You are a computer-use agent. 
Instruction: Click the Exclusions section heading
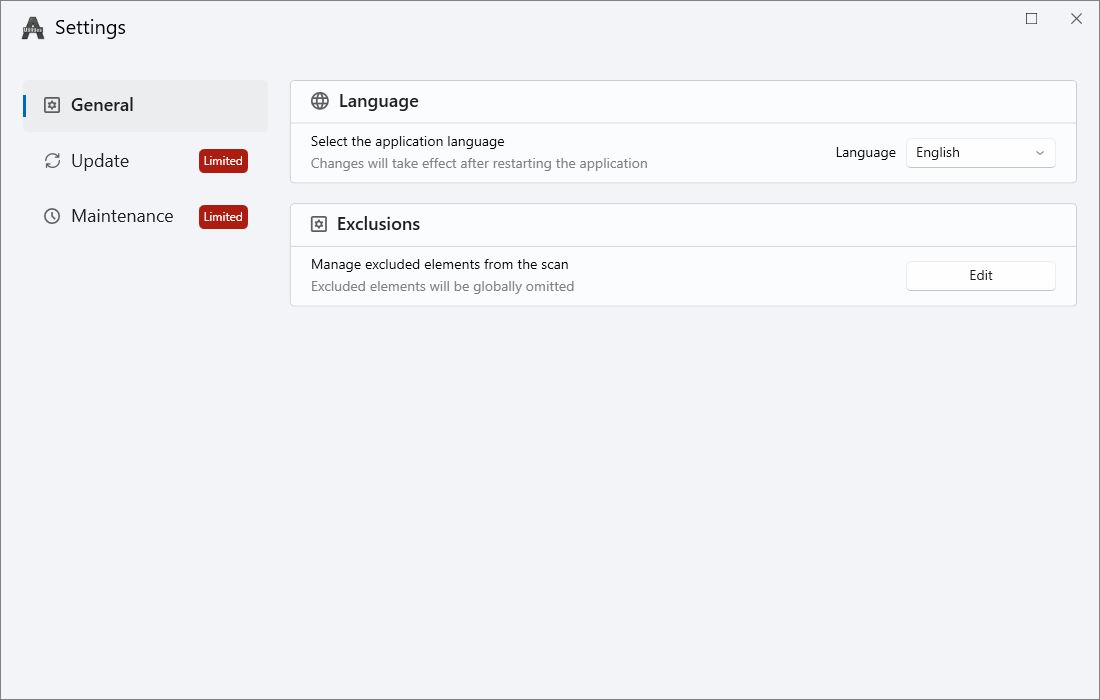click(x=378, y=224)
